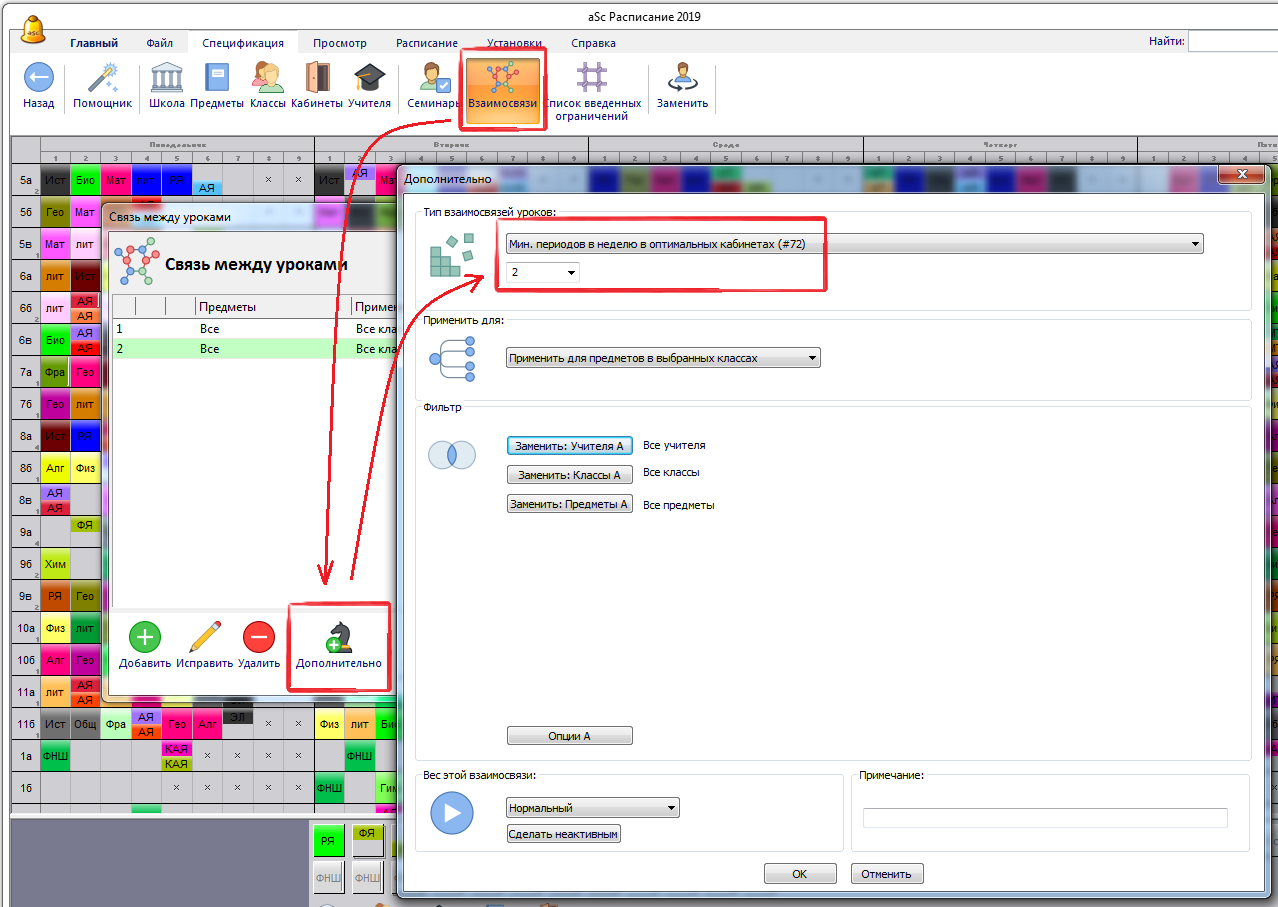Click the Сделать неактивным button

point(564,834)
